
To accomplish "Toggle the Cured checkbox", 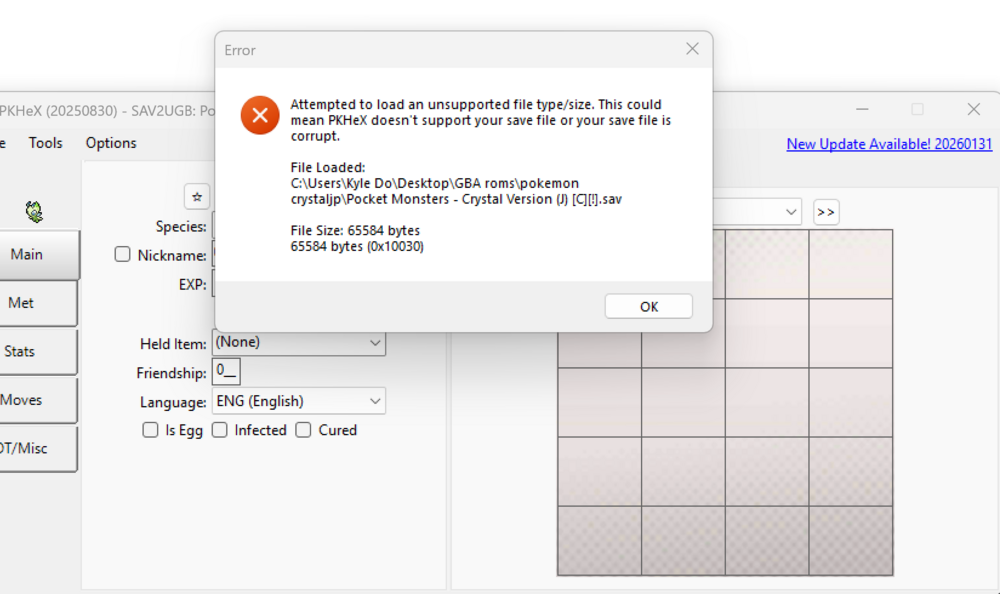I will click(304, 430).
